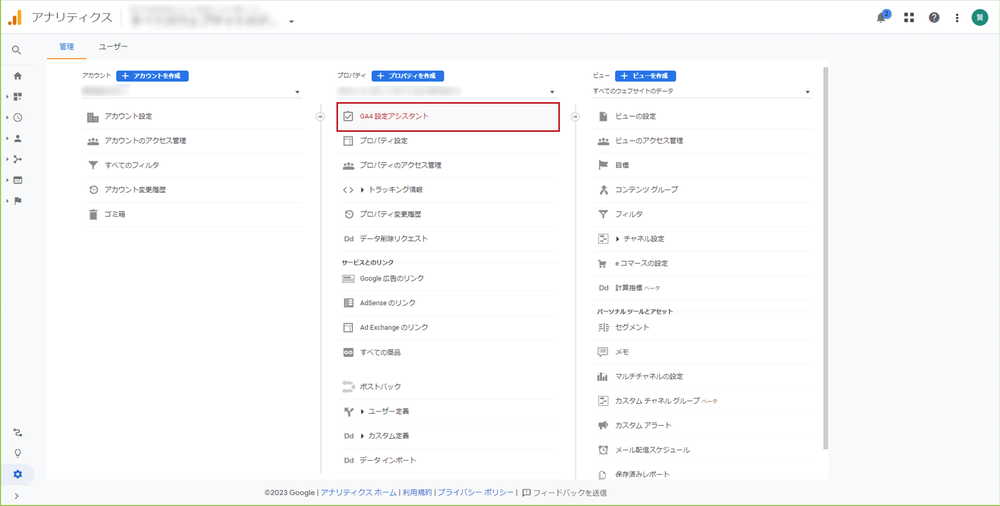
Task: Open Realtime clock icon in sidebar
Action: (17, 117)
